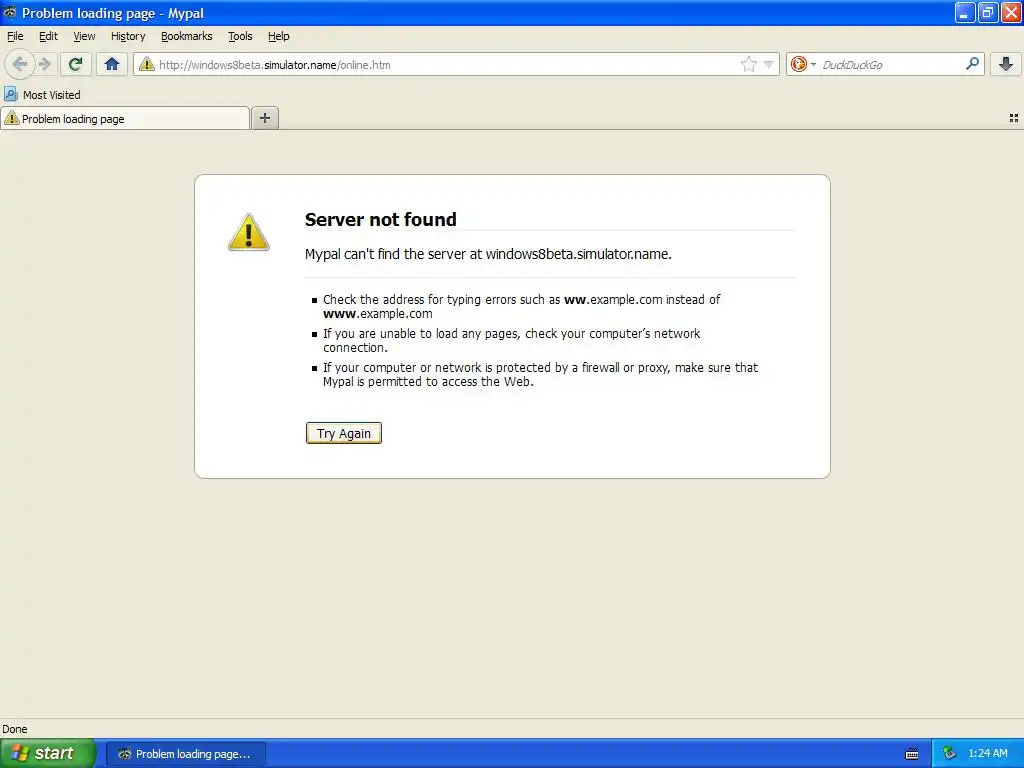
Task: Open the View menu
Action: [x=84, y=36]
